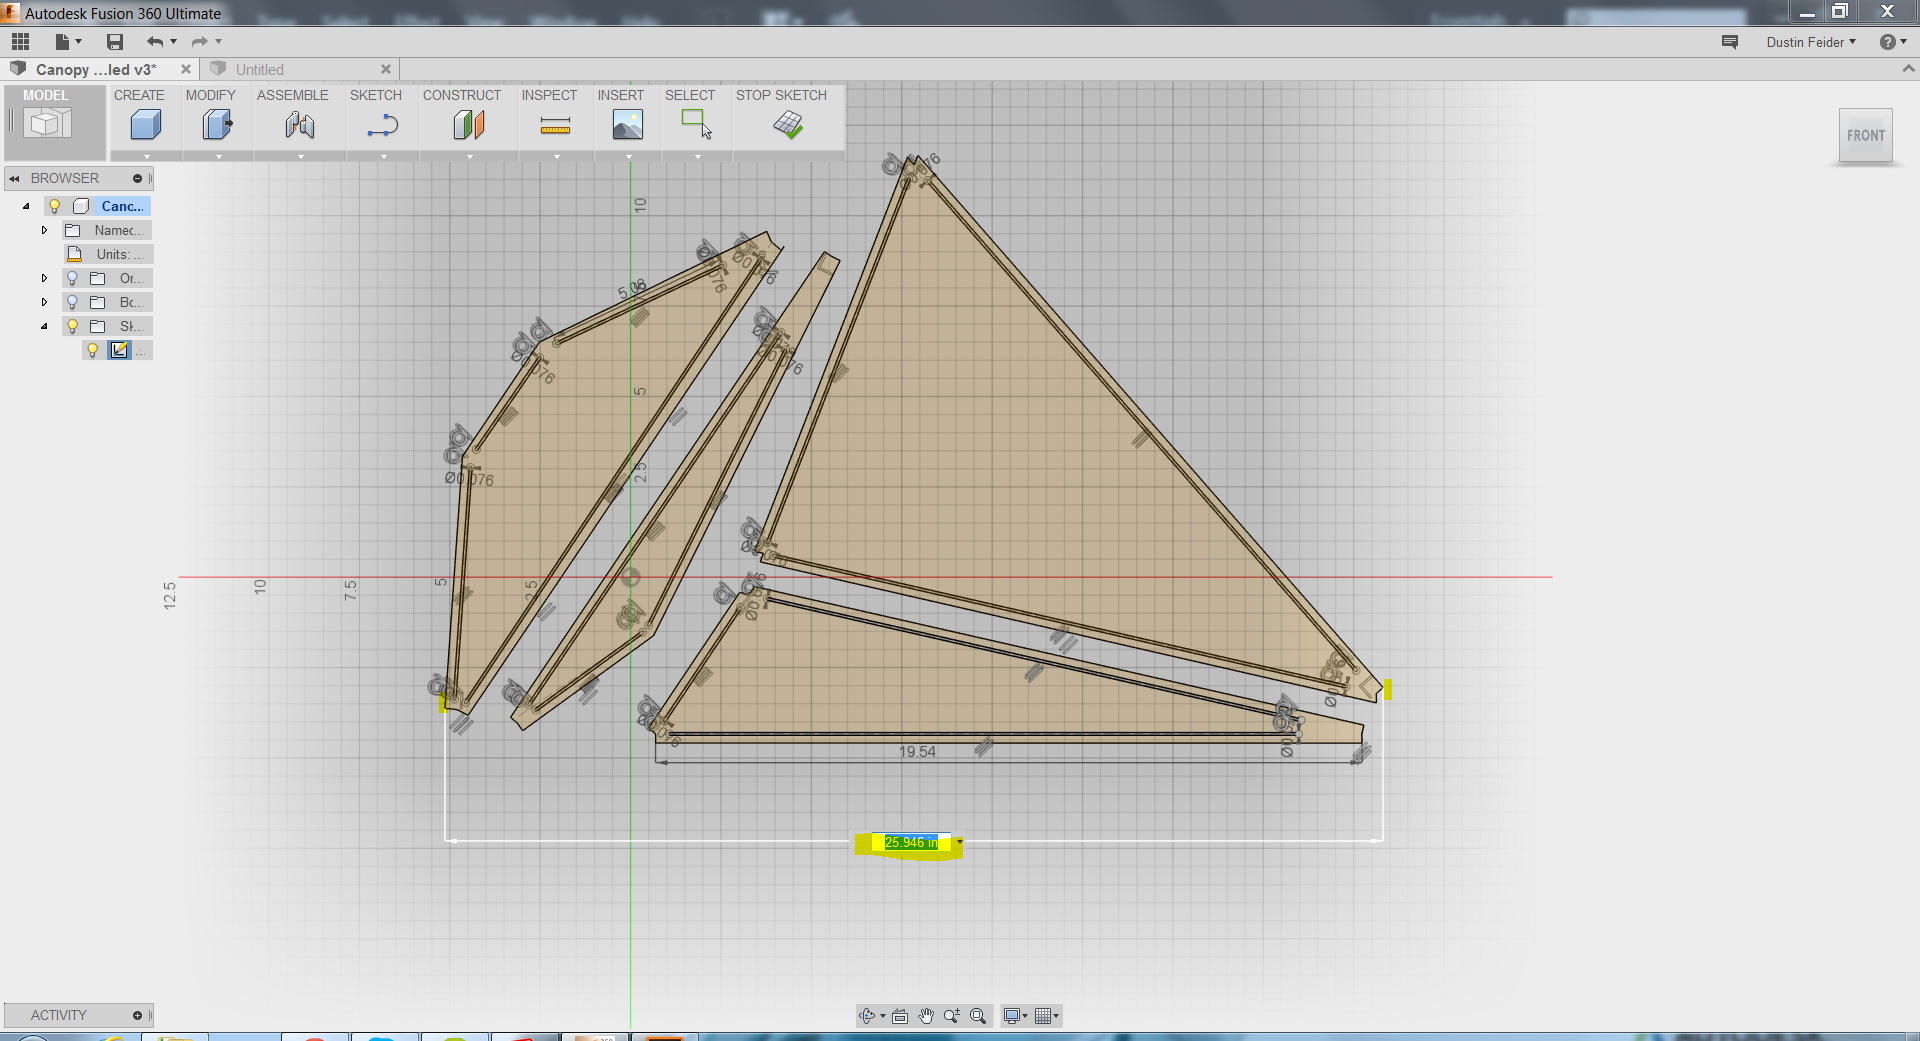Open the SELECT menu label
This screenshot has height=1041, width=1920.
pyautogui.click(x=690, y=95)
